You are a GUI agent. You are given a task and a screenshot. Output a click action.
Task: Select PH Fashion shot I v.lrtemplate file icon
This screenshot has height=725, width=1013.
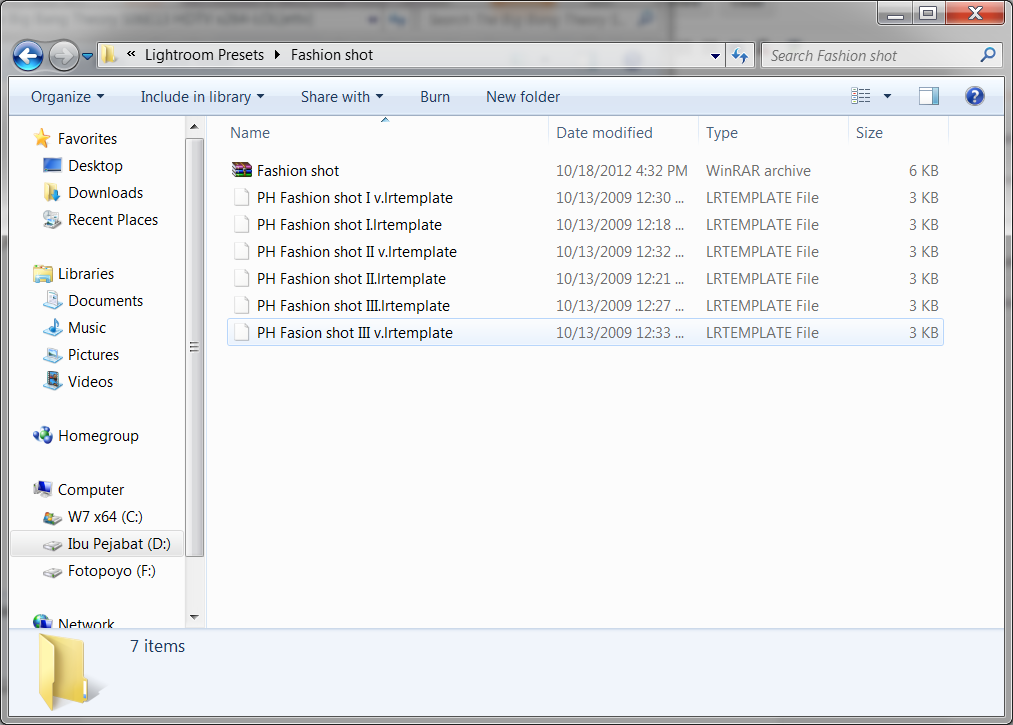click(242, 197)
